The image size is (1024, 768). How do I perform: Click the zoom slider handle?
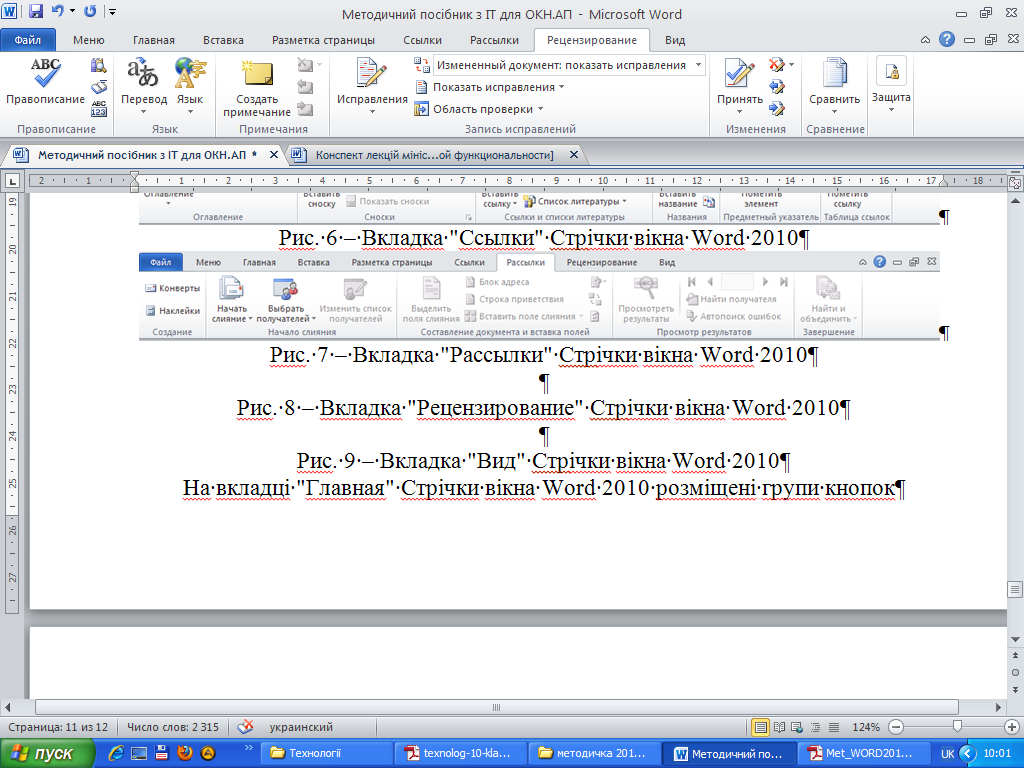957,727
